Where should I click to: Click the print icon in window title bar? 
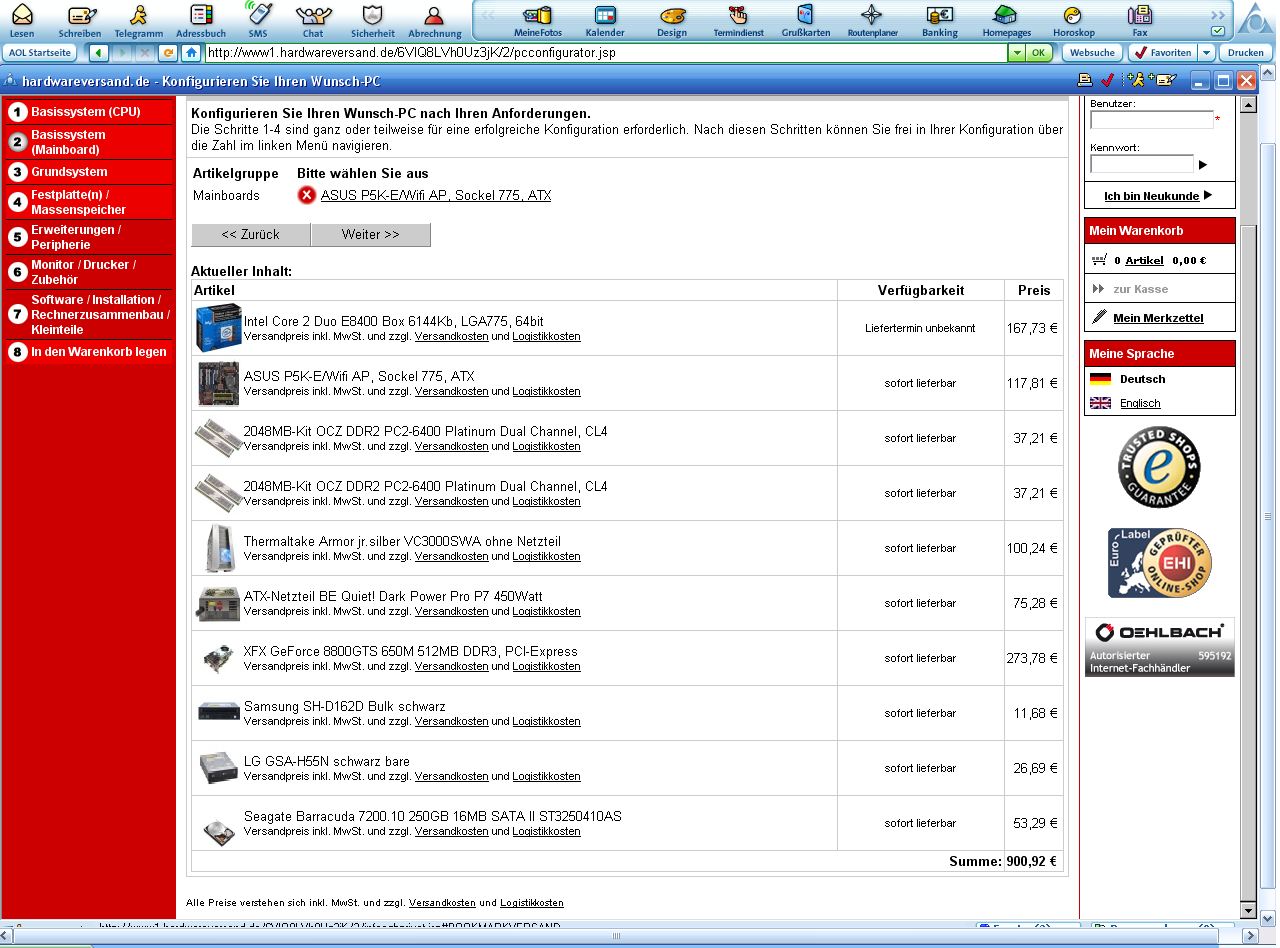click(1085, 80)
